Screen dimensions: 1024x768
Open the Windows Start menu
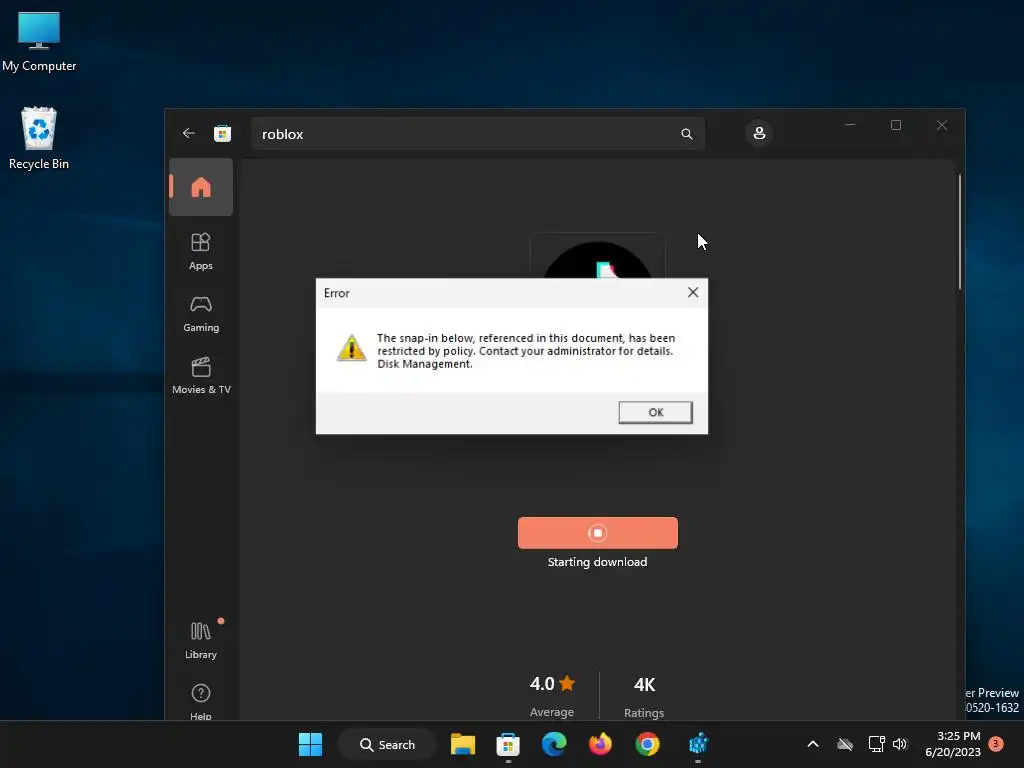(310, 744)
